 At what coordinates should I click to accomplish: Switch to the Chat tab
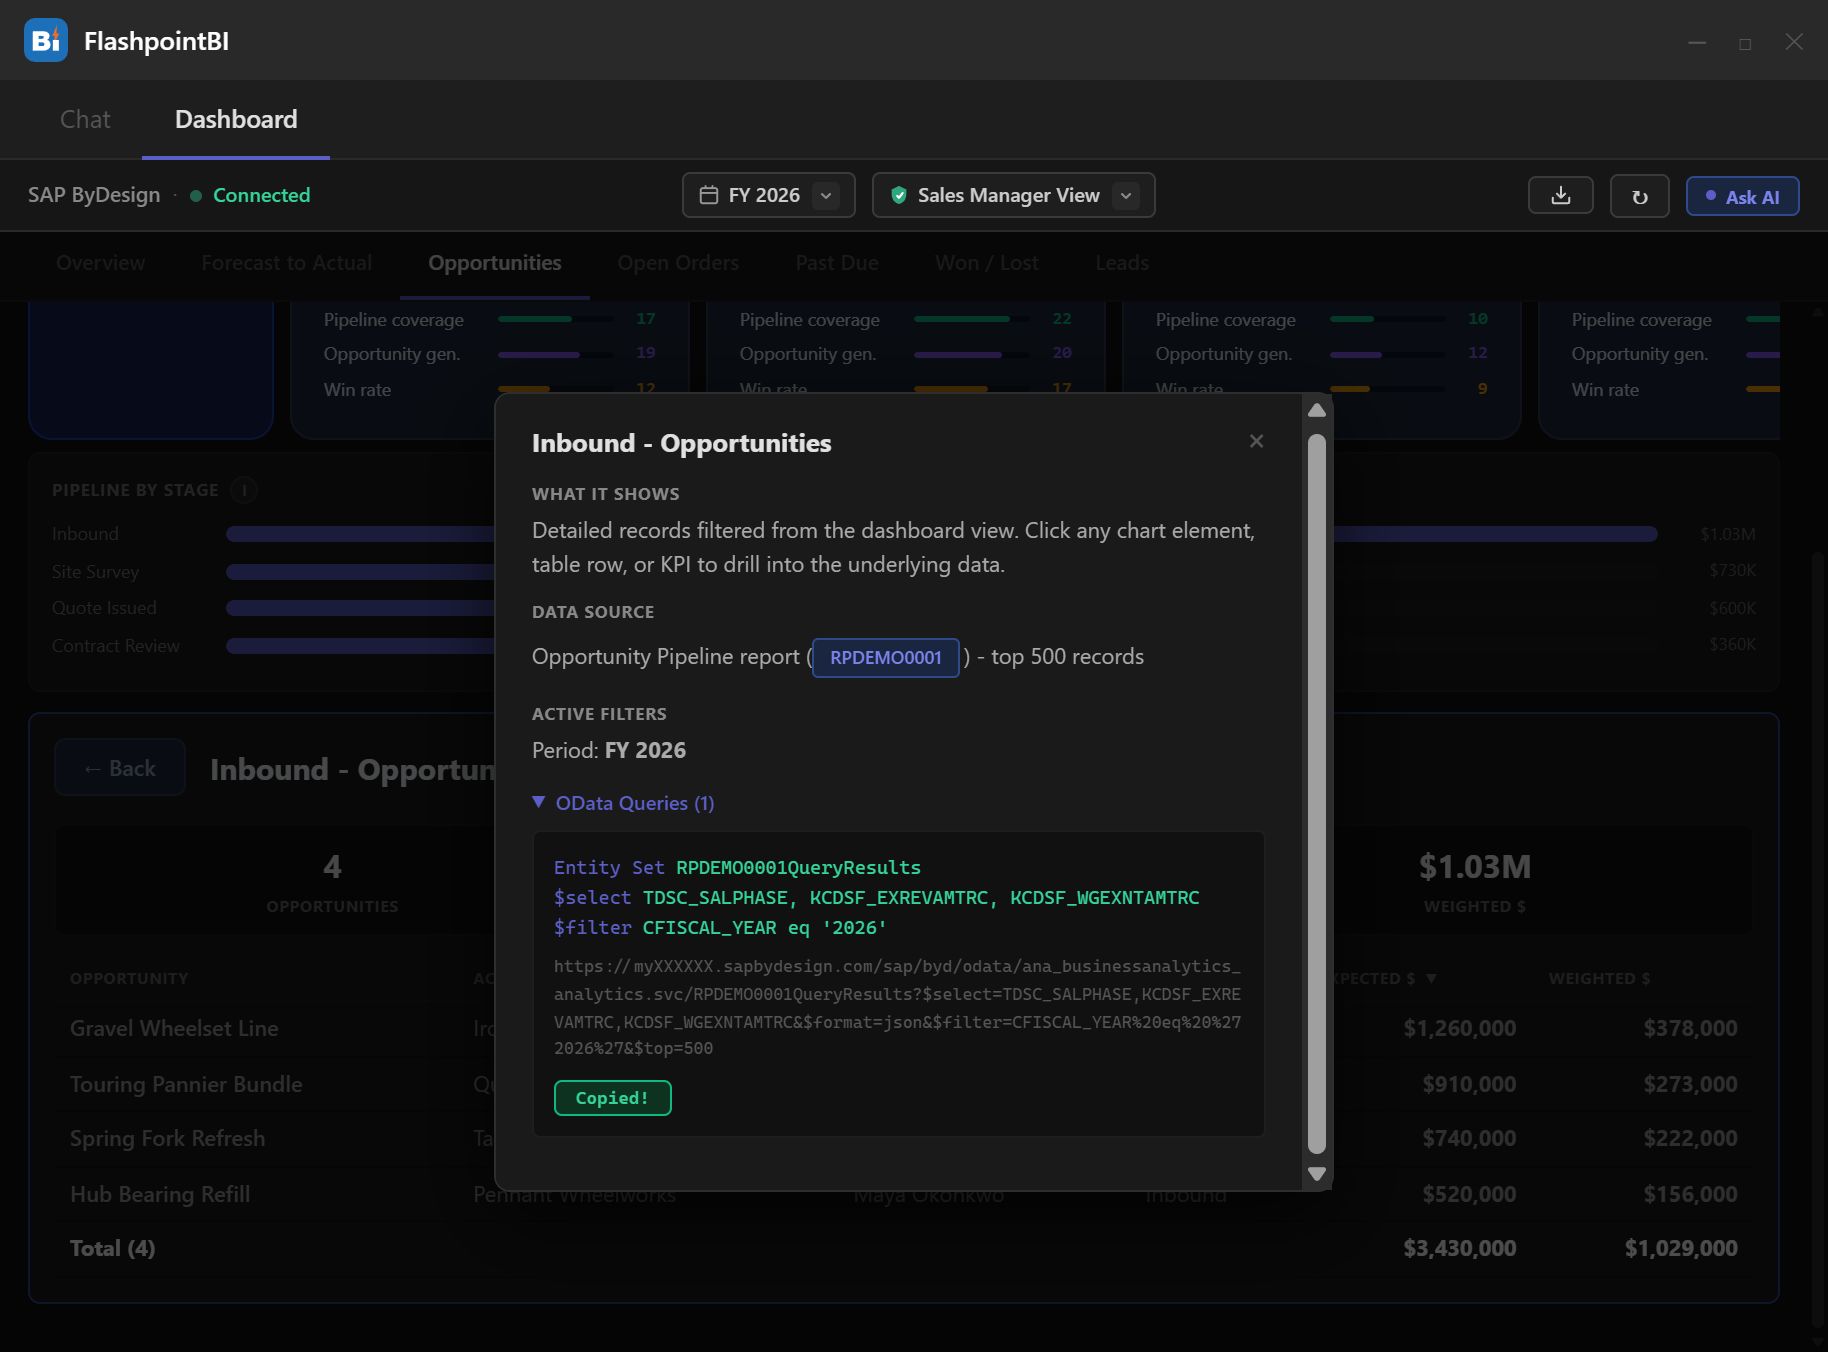(85, 119)
